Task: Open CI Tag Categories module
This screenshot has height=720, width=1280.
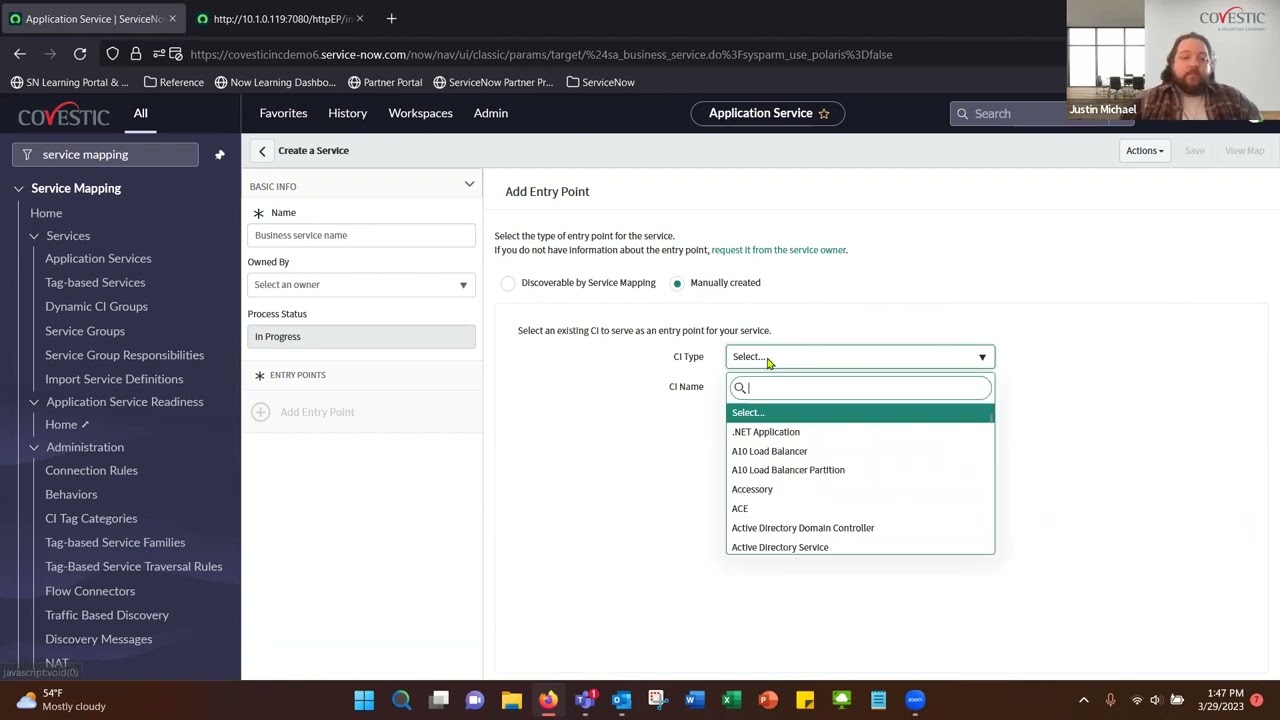Action: (91, 518)
